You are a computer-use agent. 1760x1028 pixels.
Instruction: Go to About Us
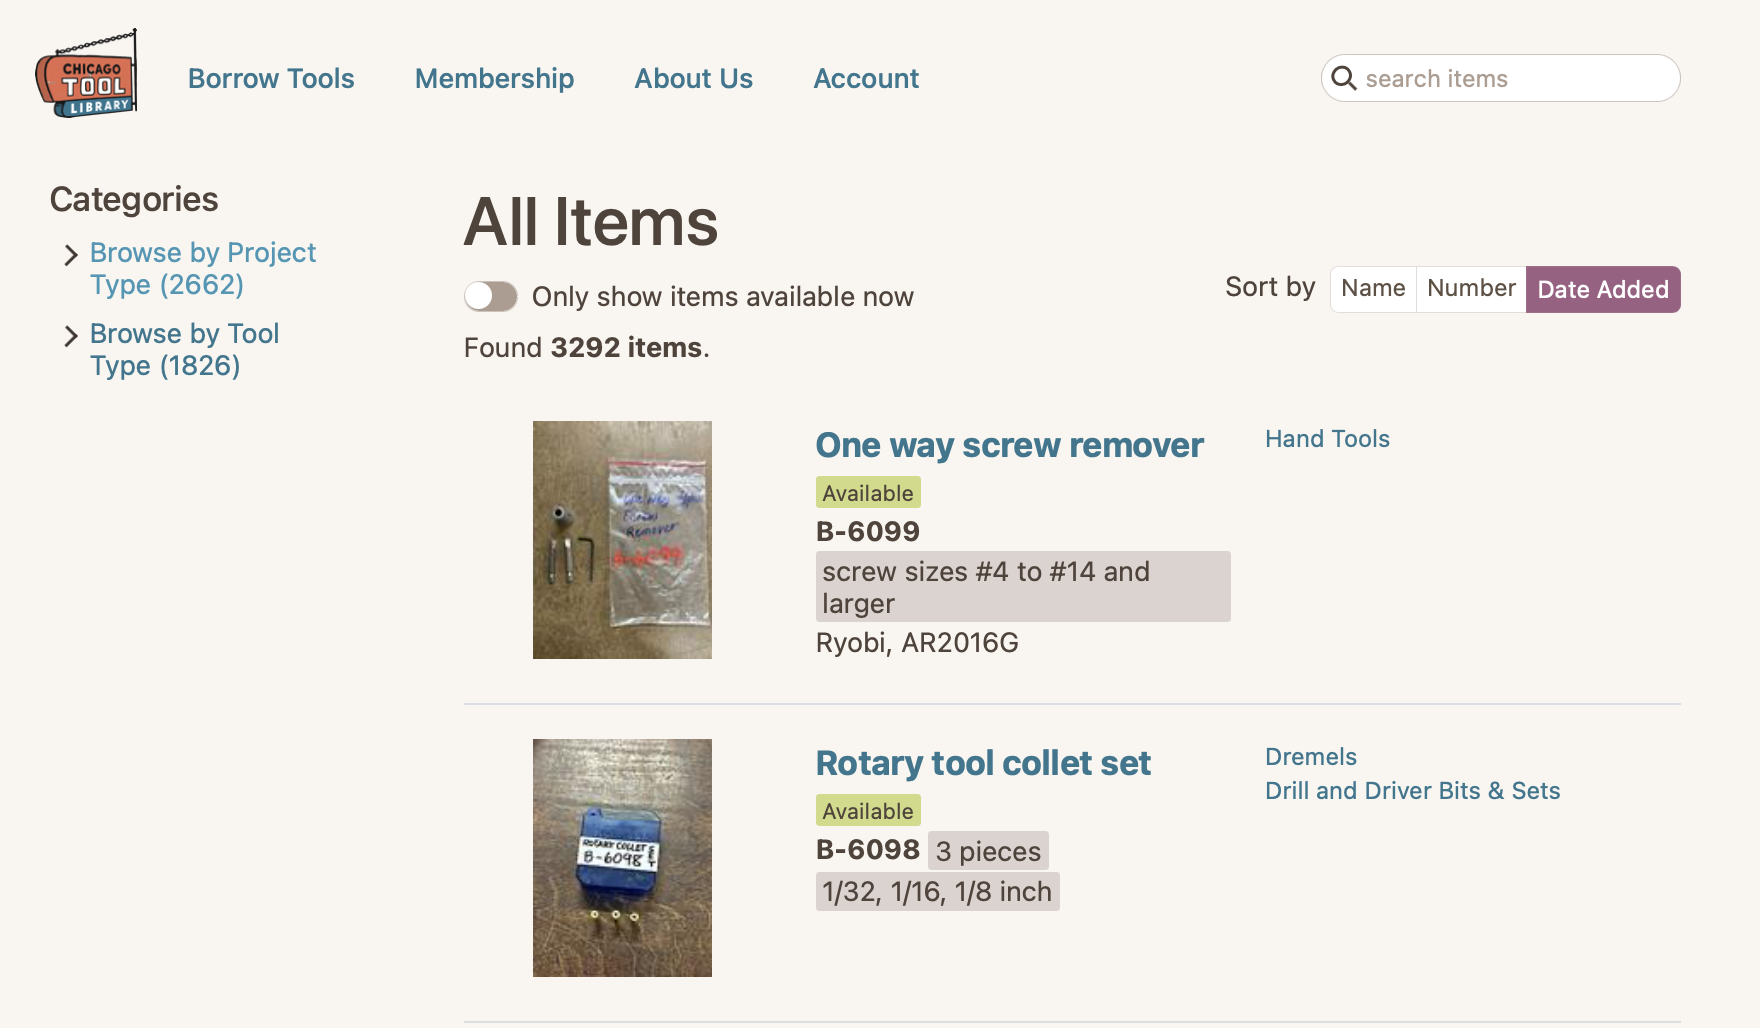(693, 78)
